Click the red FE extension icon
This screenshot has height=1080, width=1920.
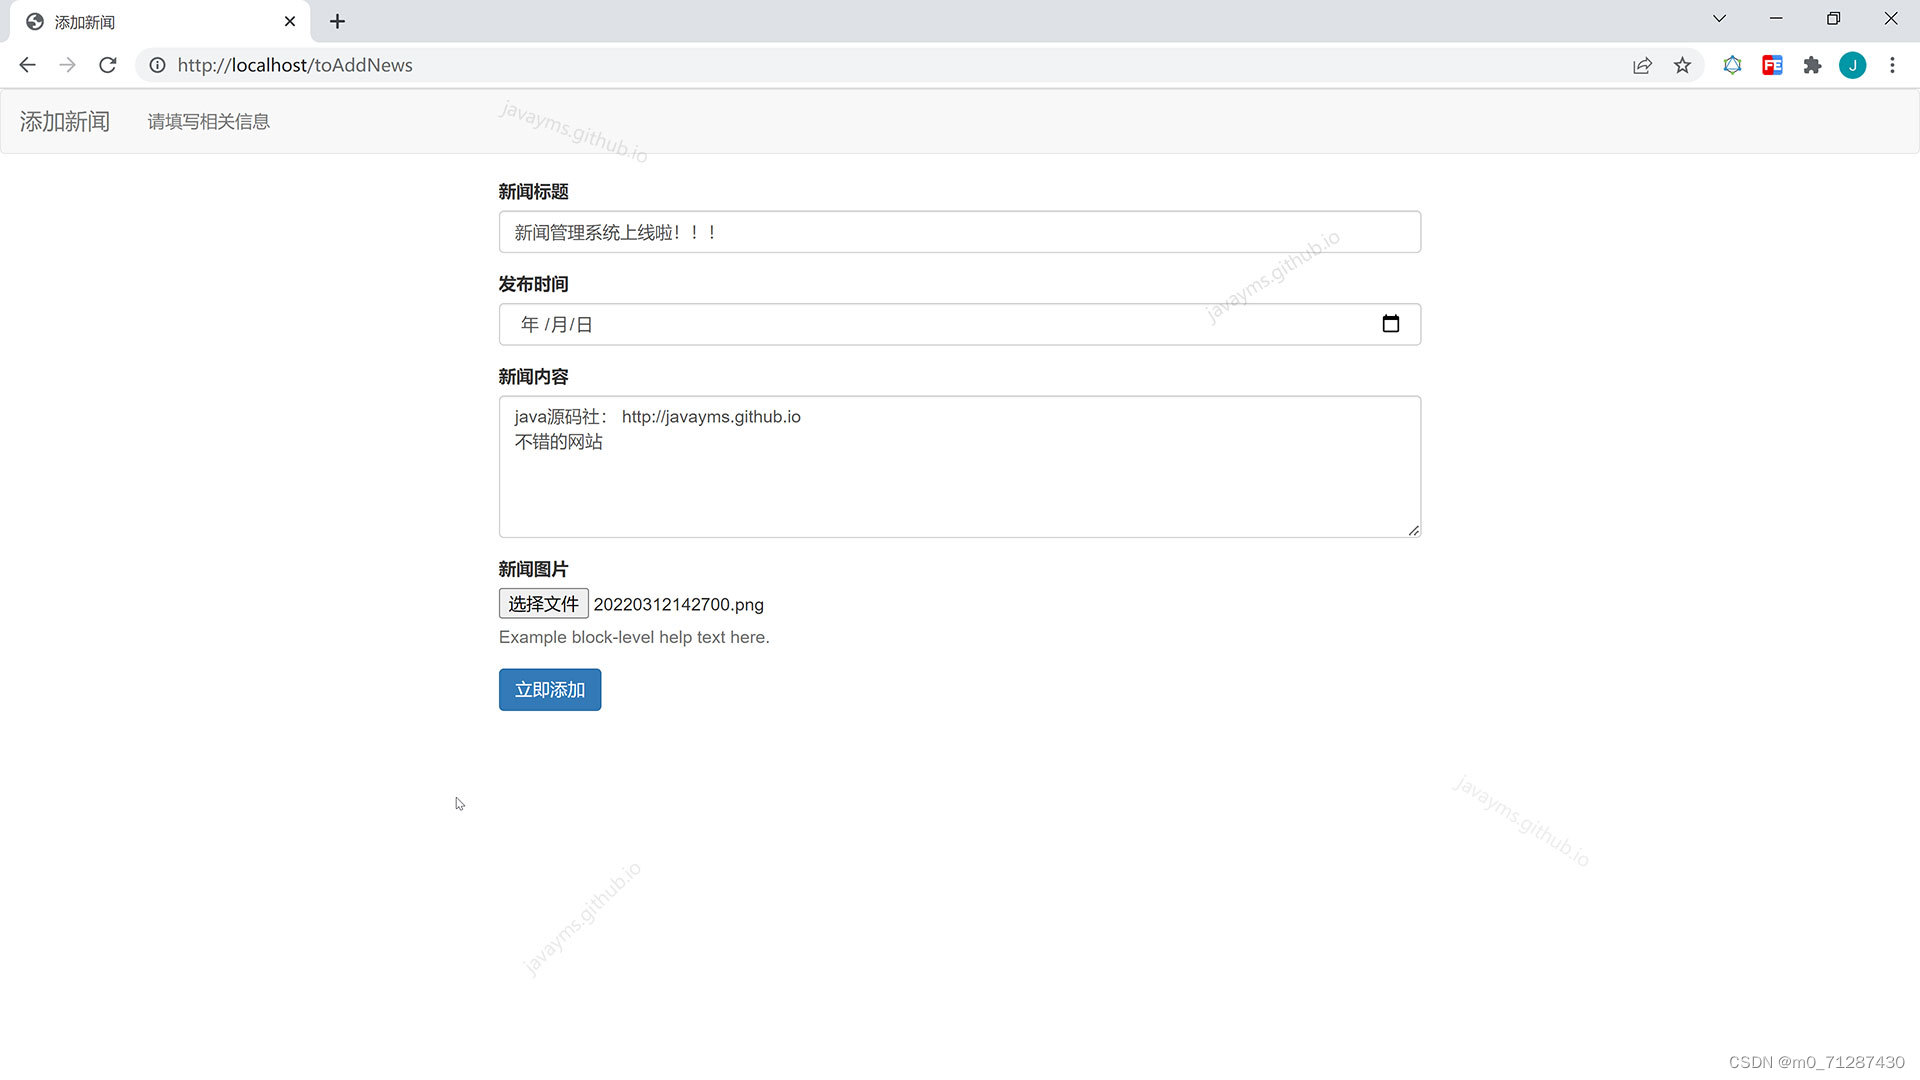(1772, 65)
